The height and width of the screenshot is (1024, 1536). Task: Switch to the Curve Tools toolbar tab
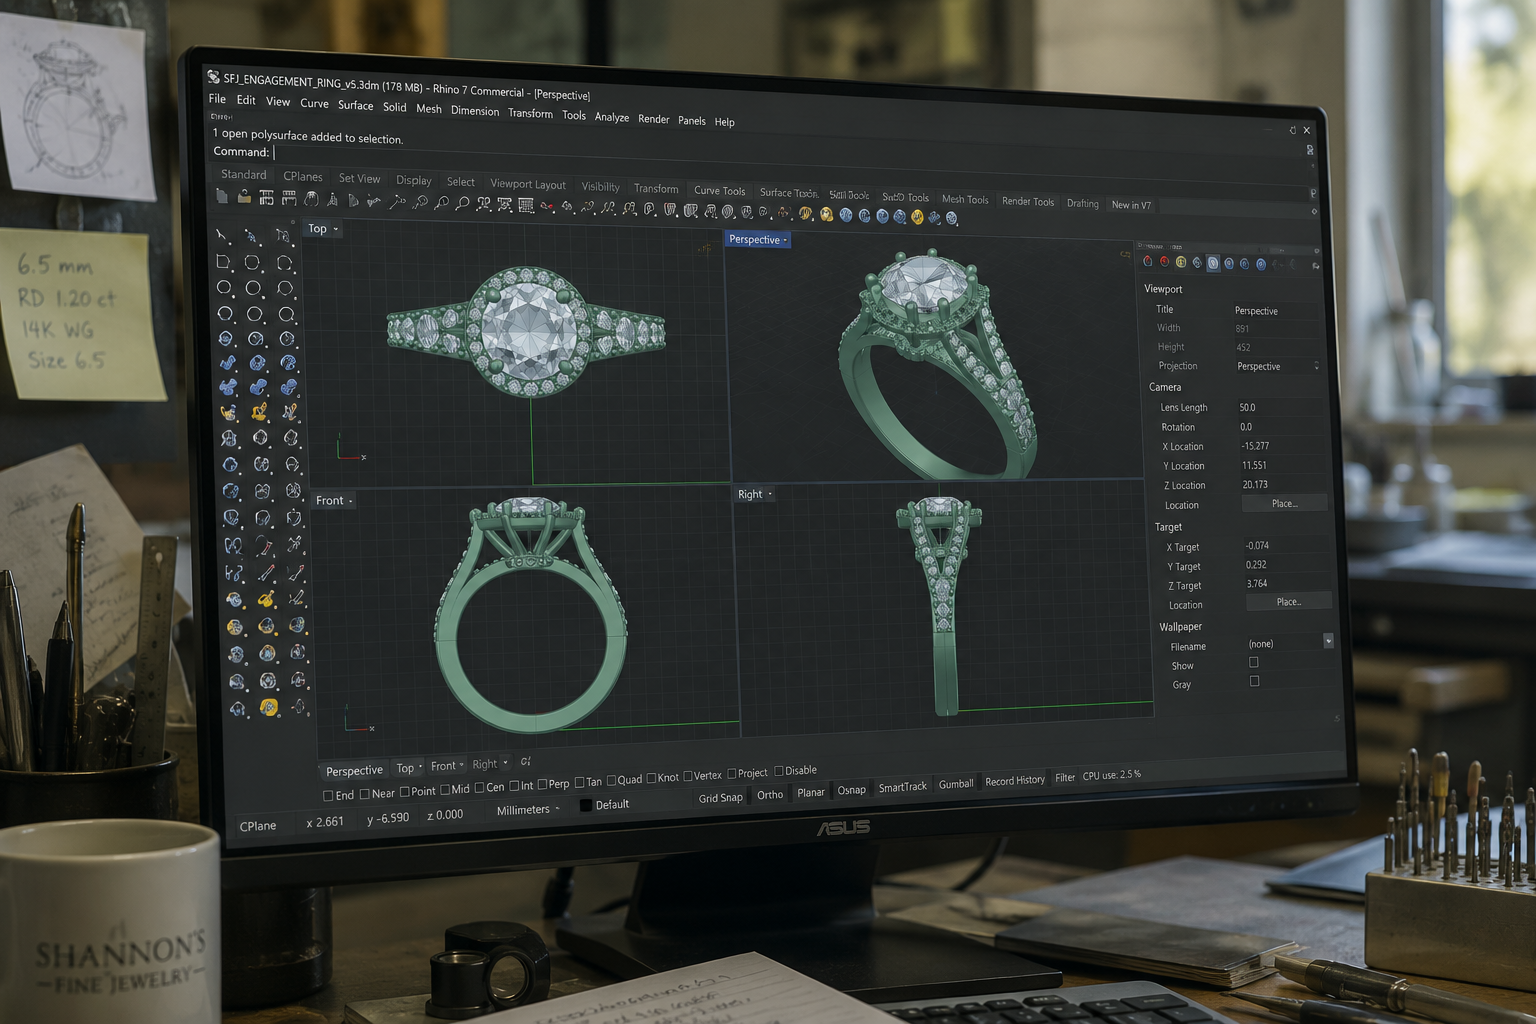coord(720,191)
